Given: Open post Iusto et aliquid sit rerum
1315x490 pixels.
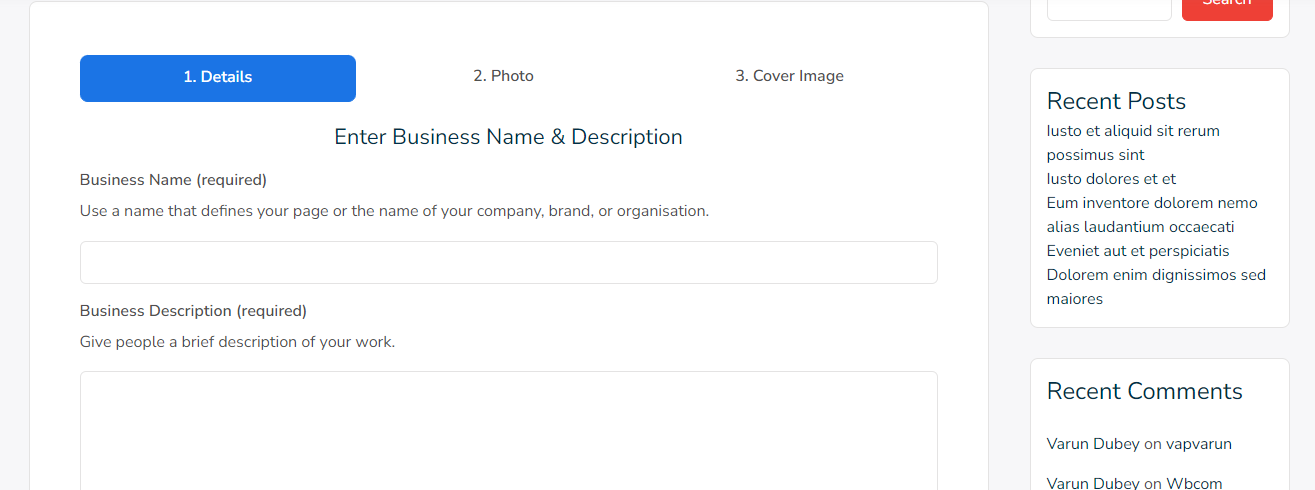Looking at the screenshot, I should (x=1133, y=143).
